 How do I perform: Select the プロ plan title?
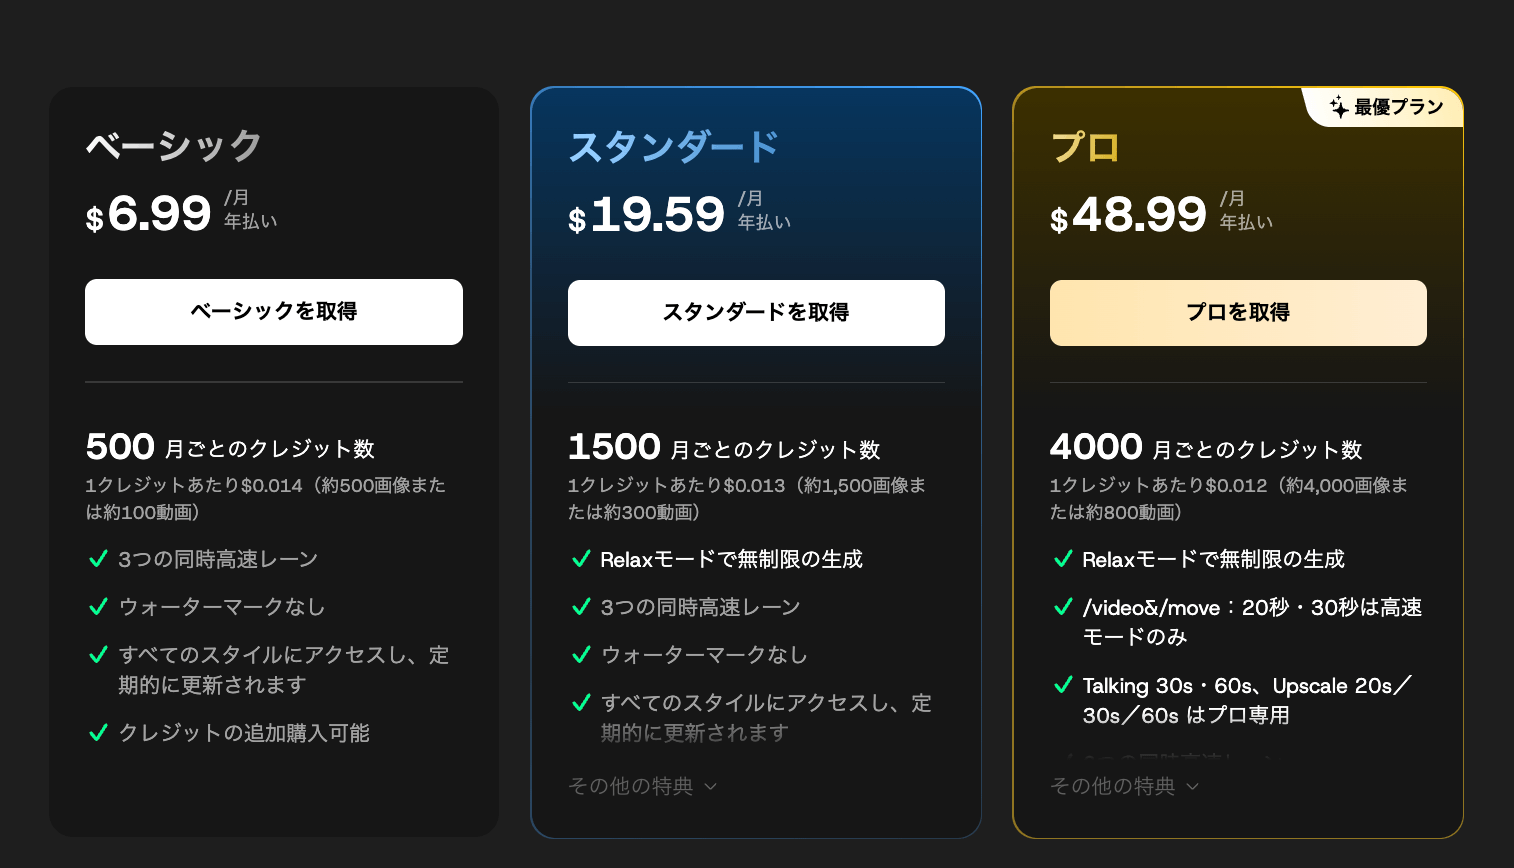[x=1083, y=146]
